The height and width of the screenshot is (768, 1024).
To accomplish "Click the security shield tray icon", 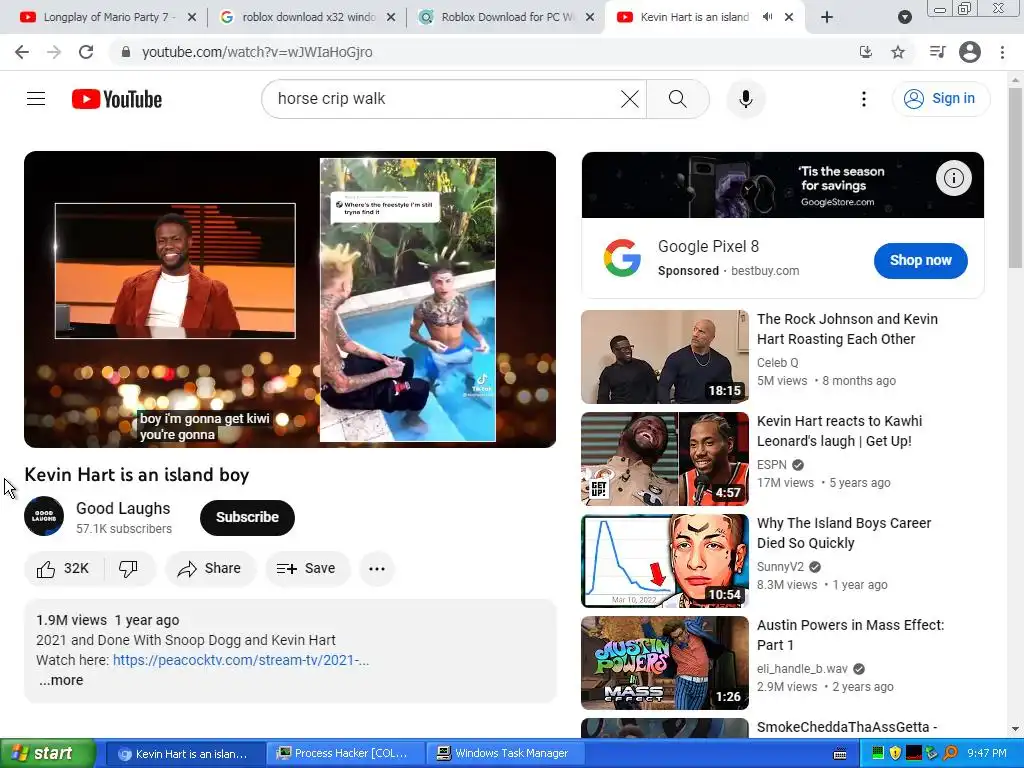I will point(895,754).
